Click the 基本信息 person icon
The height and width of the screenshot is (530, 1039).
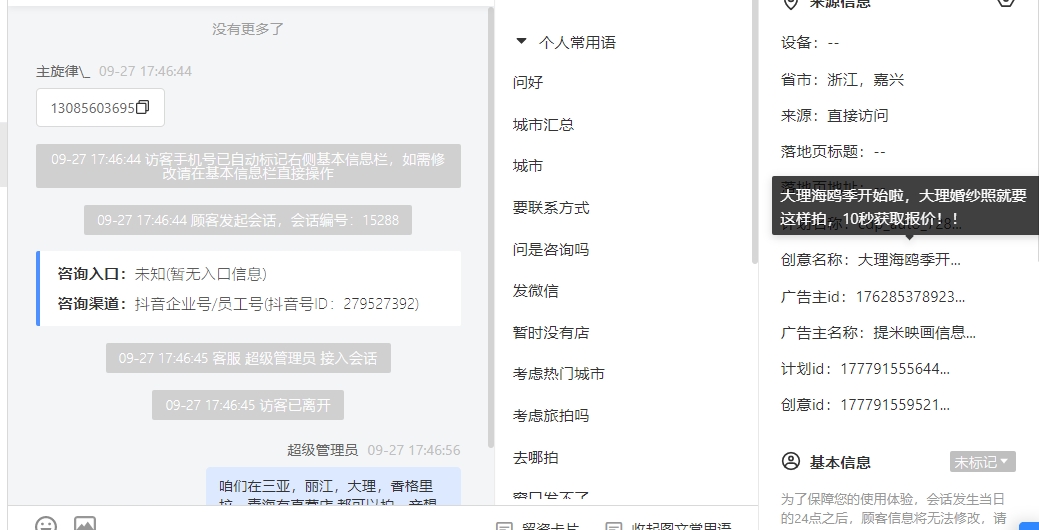tap(791, 461)
